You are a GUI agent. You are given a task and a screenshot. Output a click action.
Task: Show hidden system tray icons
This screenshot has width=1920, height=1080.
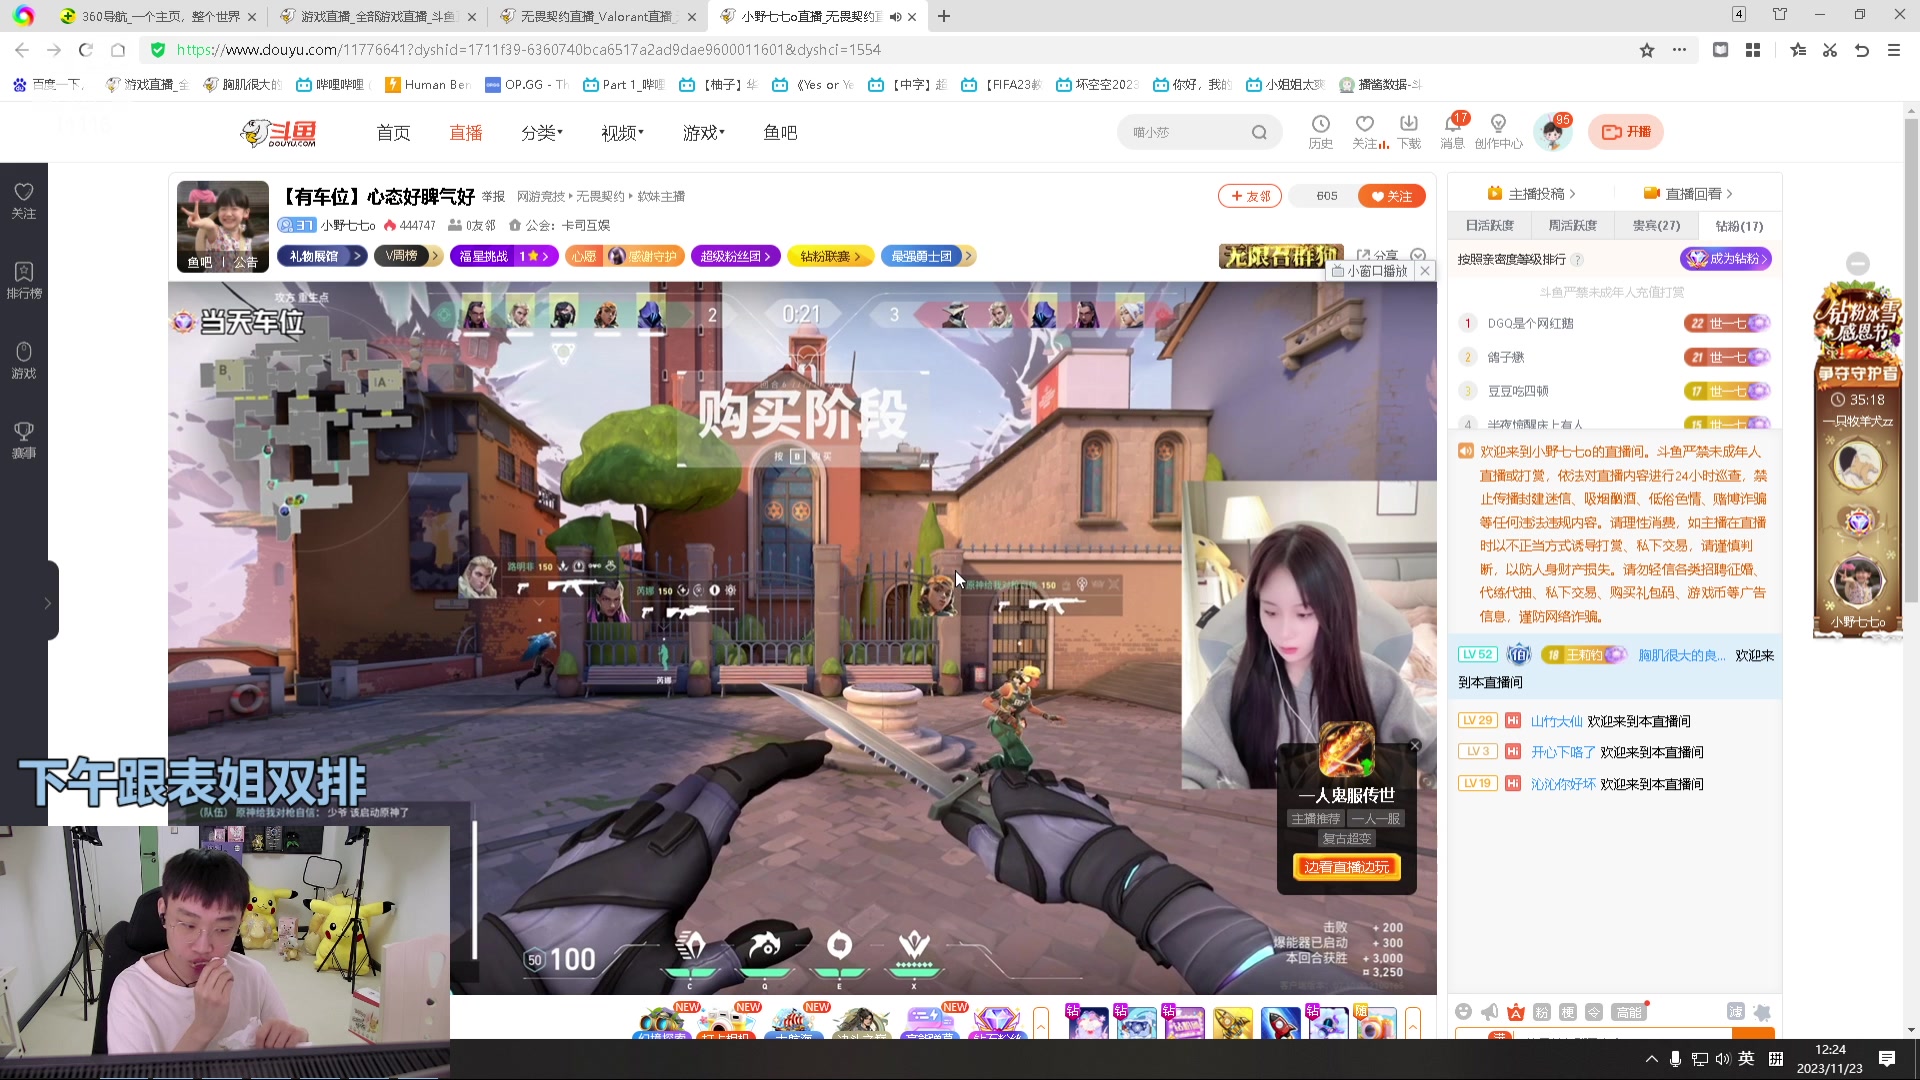coord(1651,1059)
